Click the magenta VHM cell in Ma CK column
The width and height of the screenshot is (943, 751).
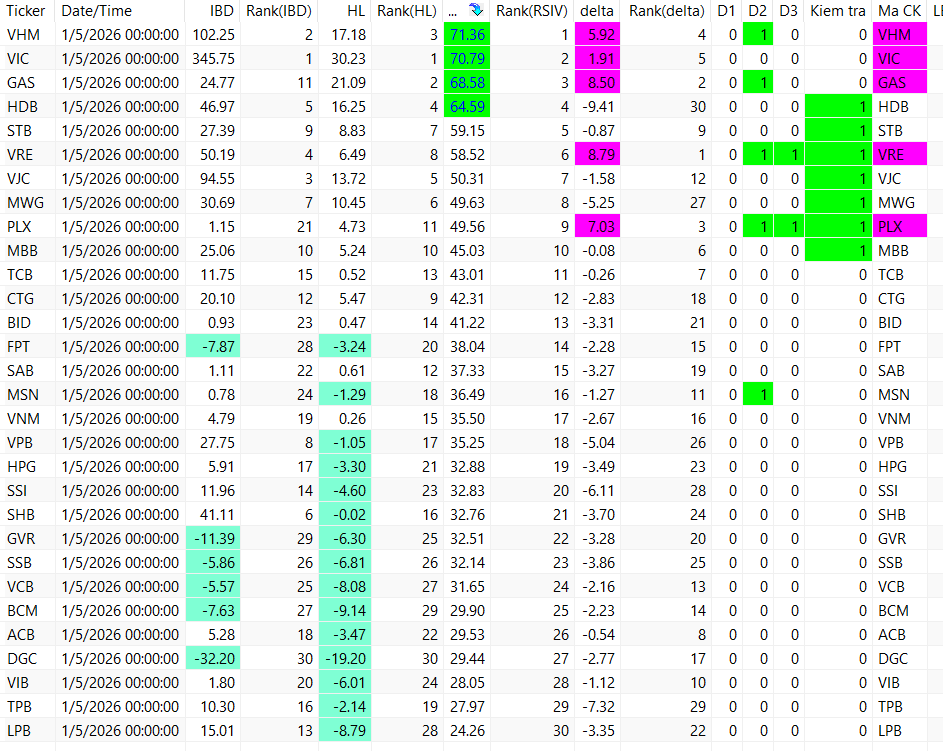click(900, 35)
